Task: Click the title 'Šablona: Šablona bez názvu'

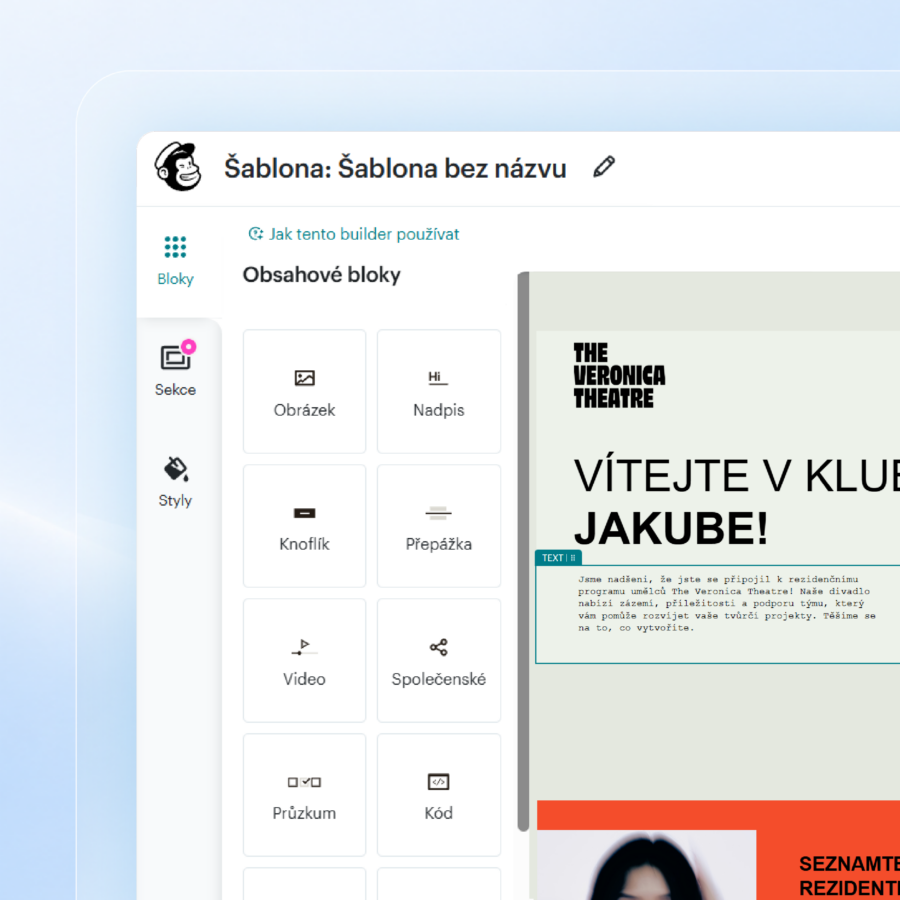Action: coord(395,168)
